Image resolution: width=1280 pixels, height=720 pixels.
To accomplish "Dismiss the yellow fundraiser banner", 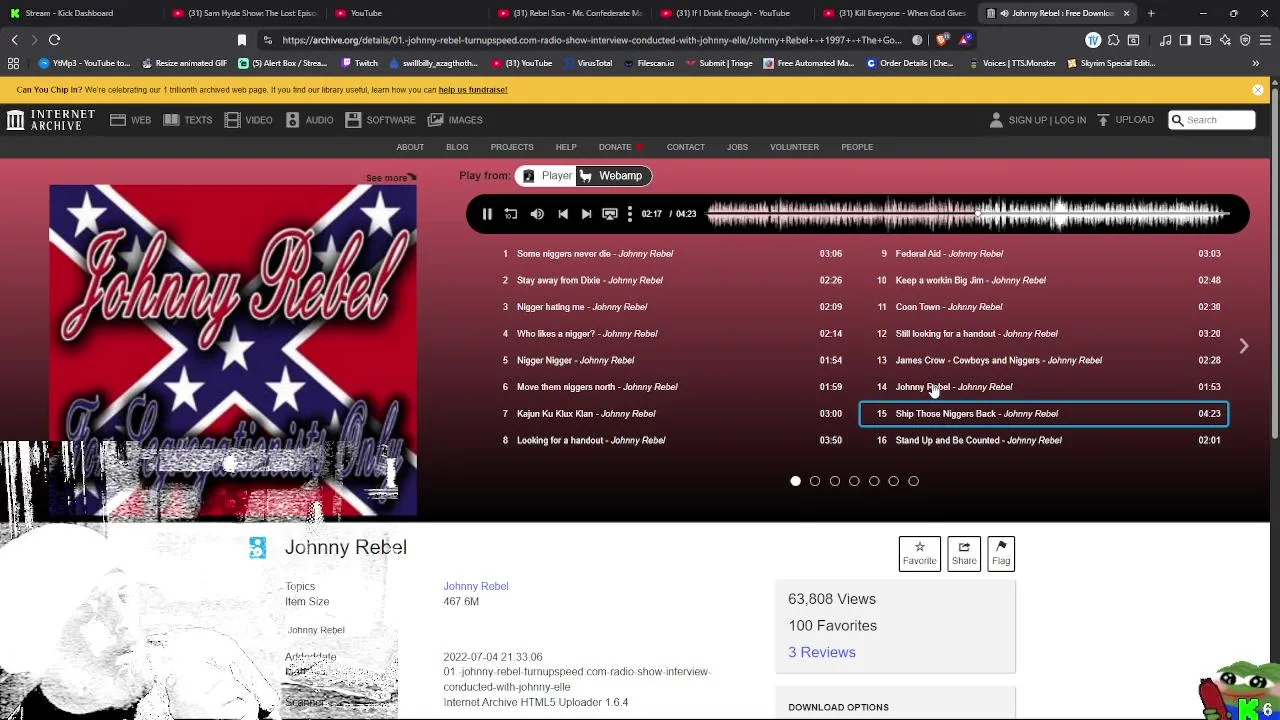I will click(1257, 90).
